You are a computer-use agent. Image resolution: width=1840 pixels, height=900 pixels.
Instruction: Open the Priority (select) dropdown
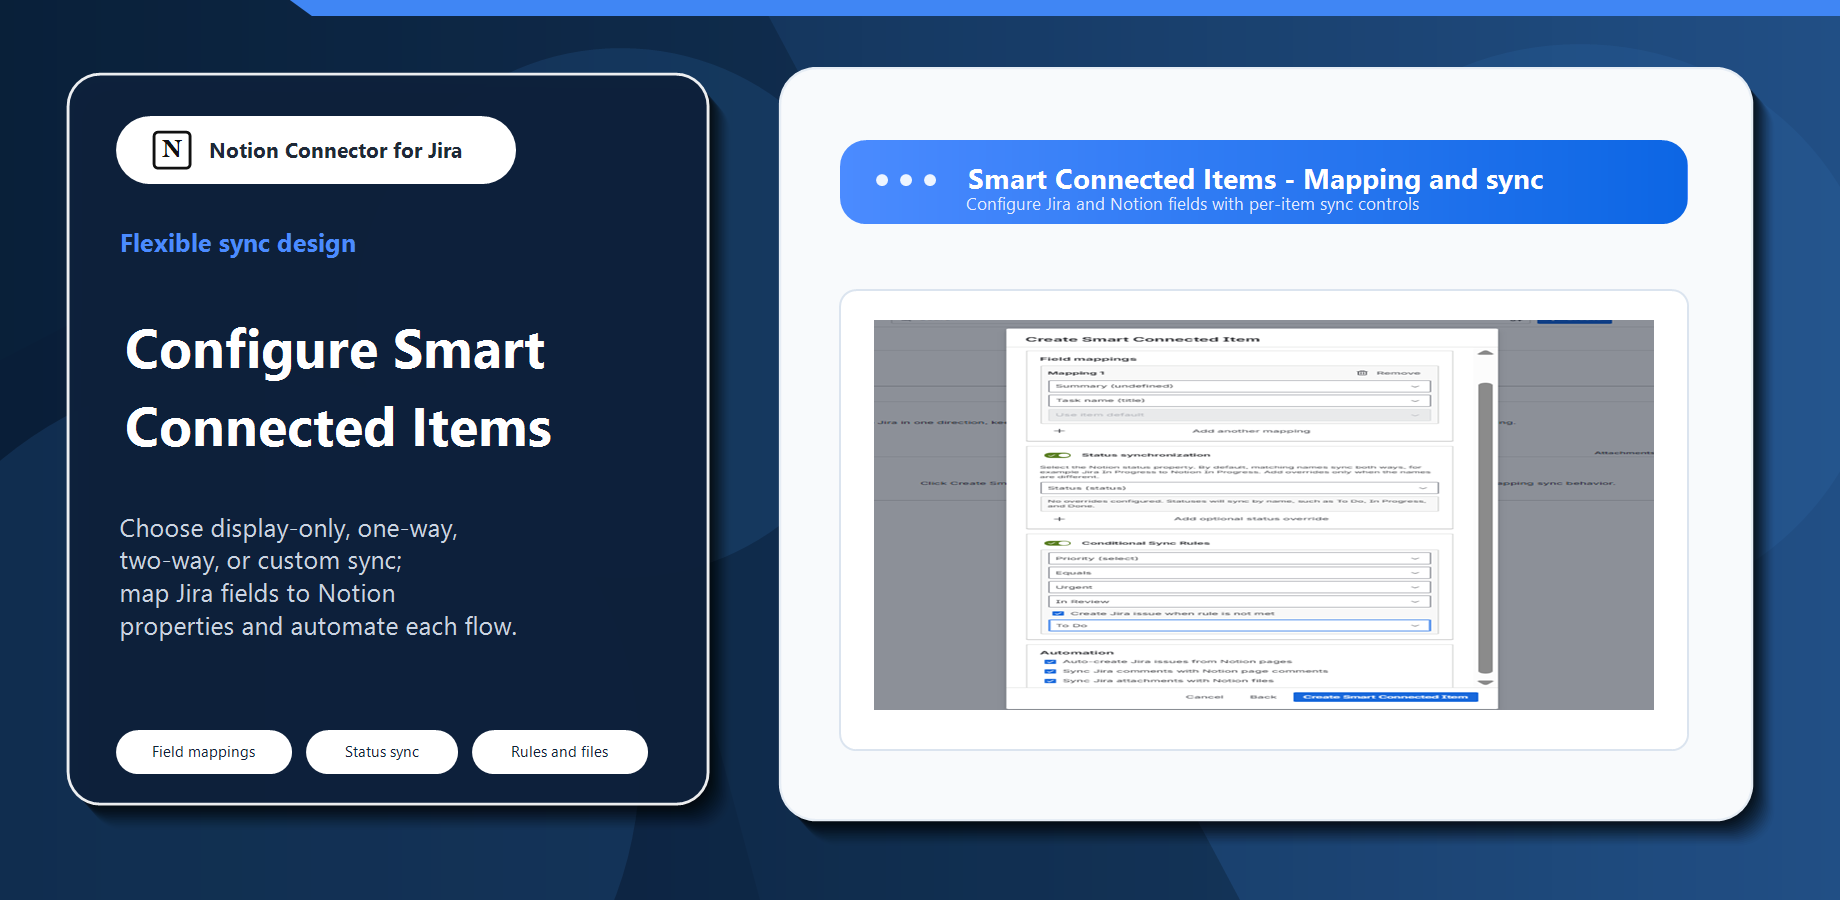pos(1239,559)
